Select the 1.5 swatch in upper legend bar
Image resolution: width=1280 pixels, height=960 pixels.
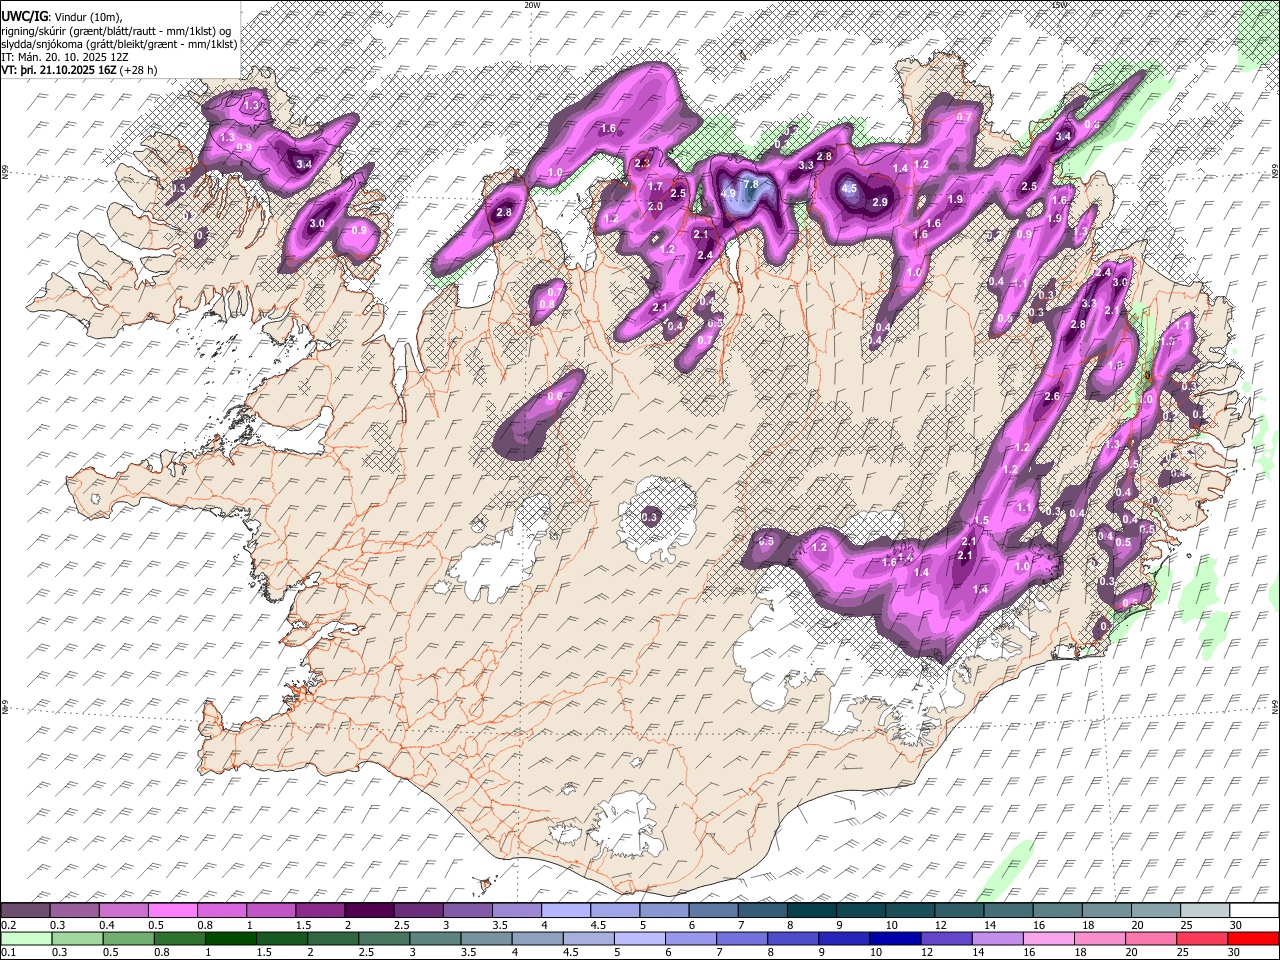coord(319,911)
